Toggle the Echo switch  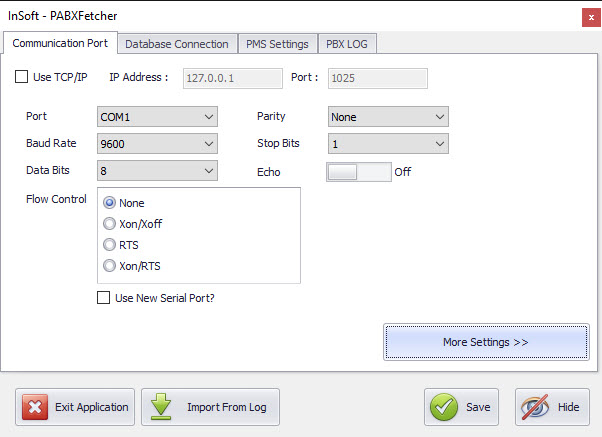coord(358,171)
